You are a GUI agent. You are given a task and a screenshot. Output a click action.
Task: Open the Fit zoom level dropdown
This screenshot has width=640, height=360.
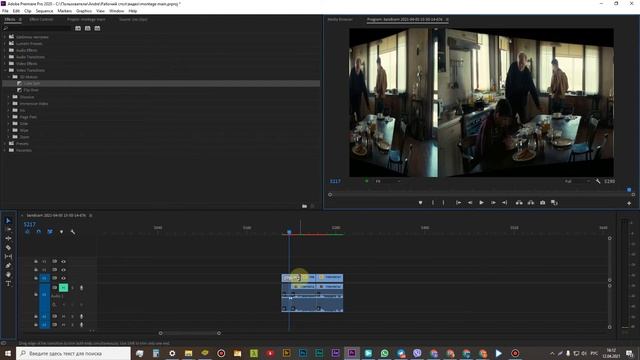pyautogui.click(x=388, y=181)
